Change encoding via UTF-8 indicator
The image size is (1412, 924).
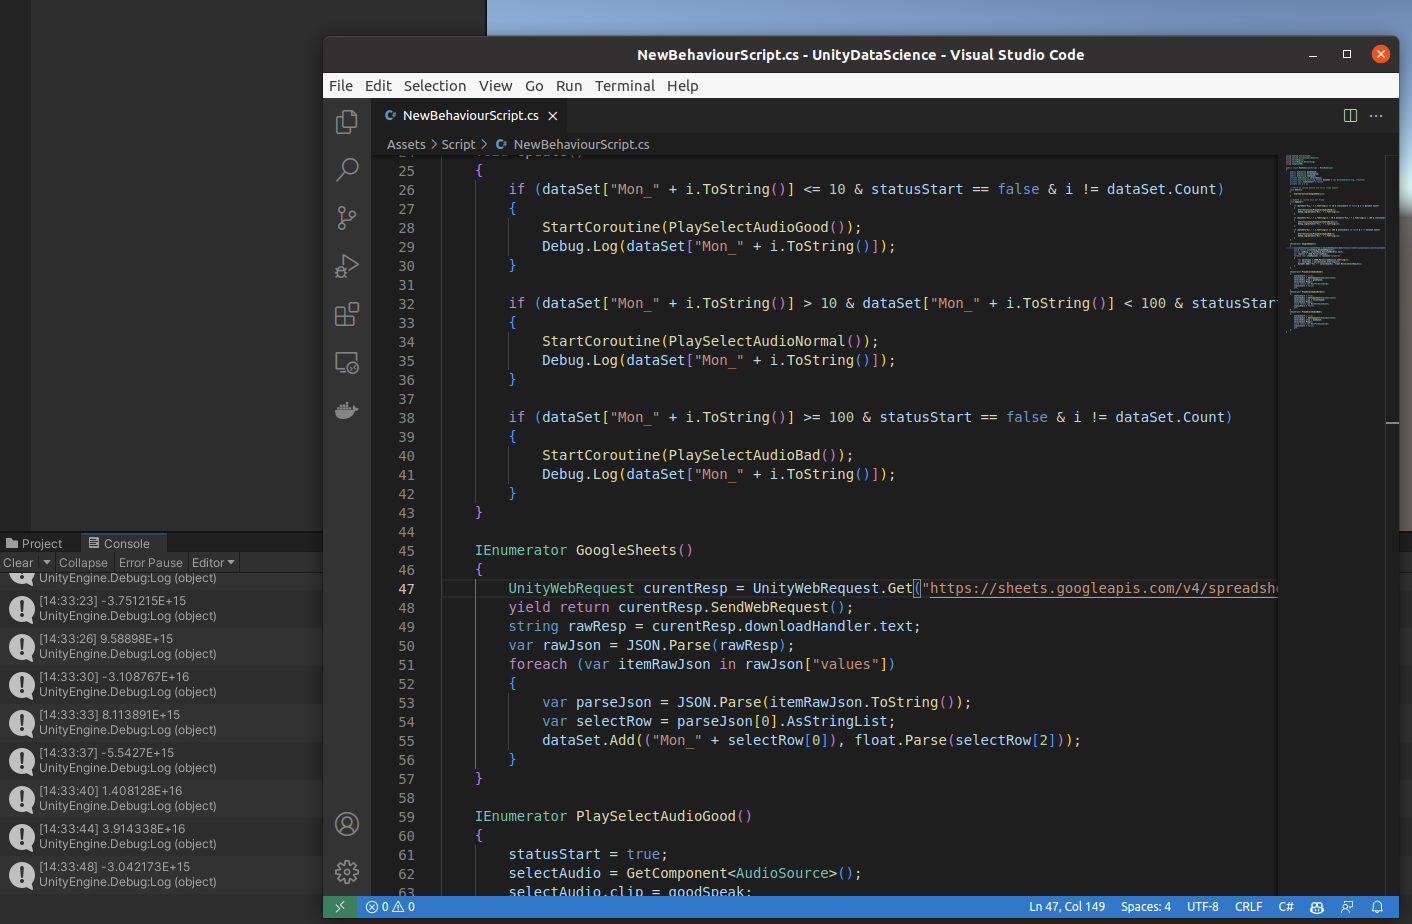[1203, 907]
